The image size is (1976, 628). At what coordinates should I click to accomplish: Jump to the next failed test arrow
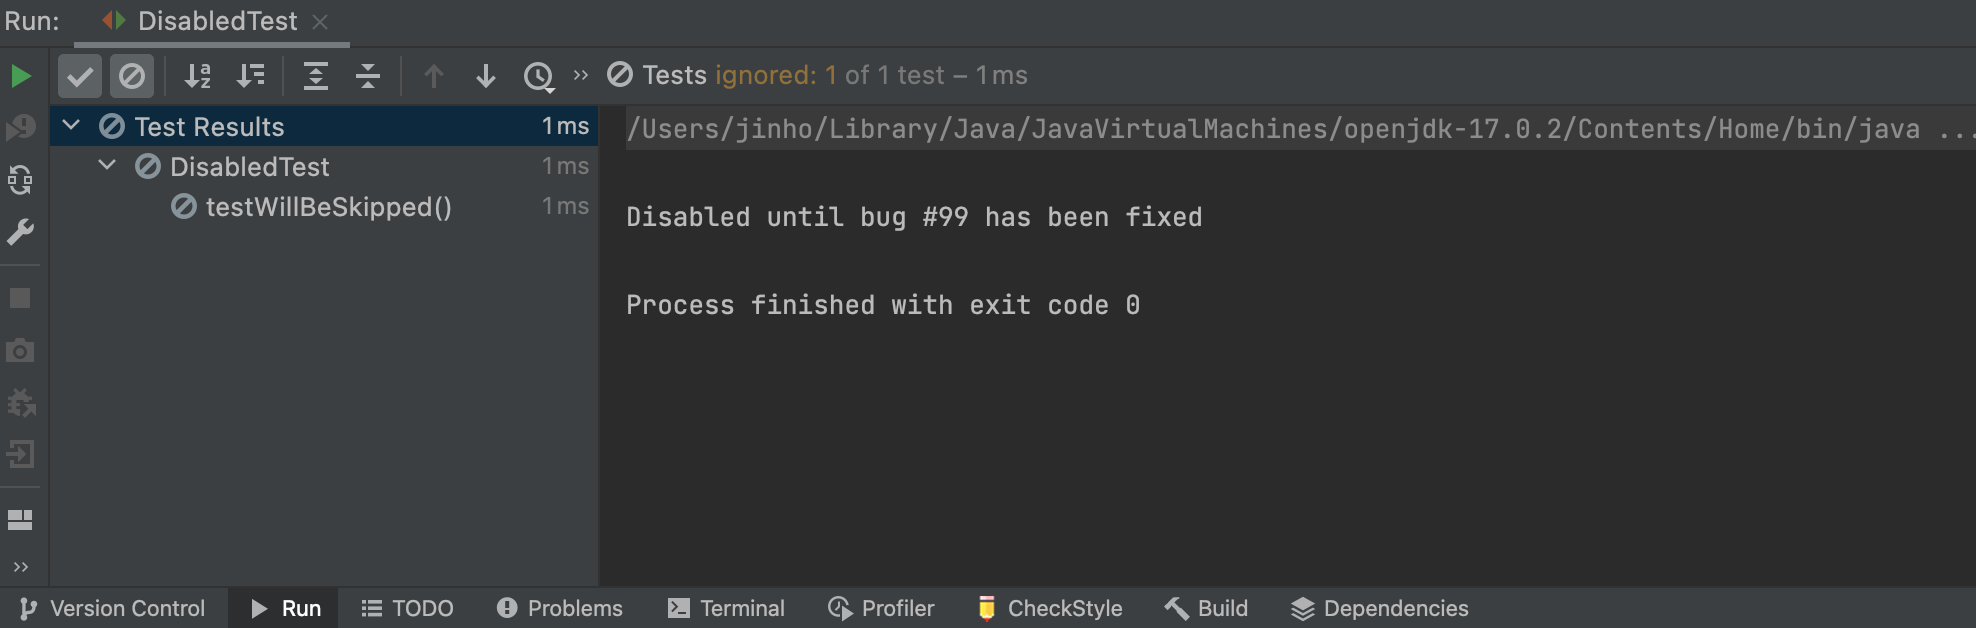coord(486,76)
